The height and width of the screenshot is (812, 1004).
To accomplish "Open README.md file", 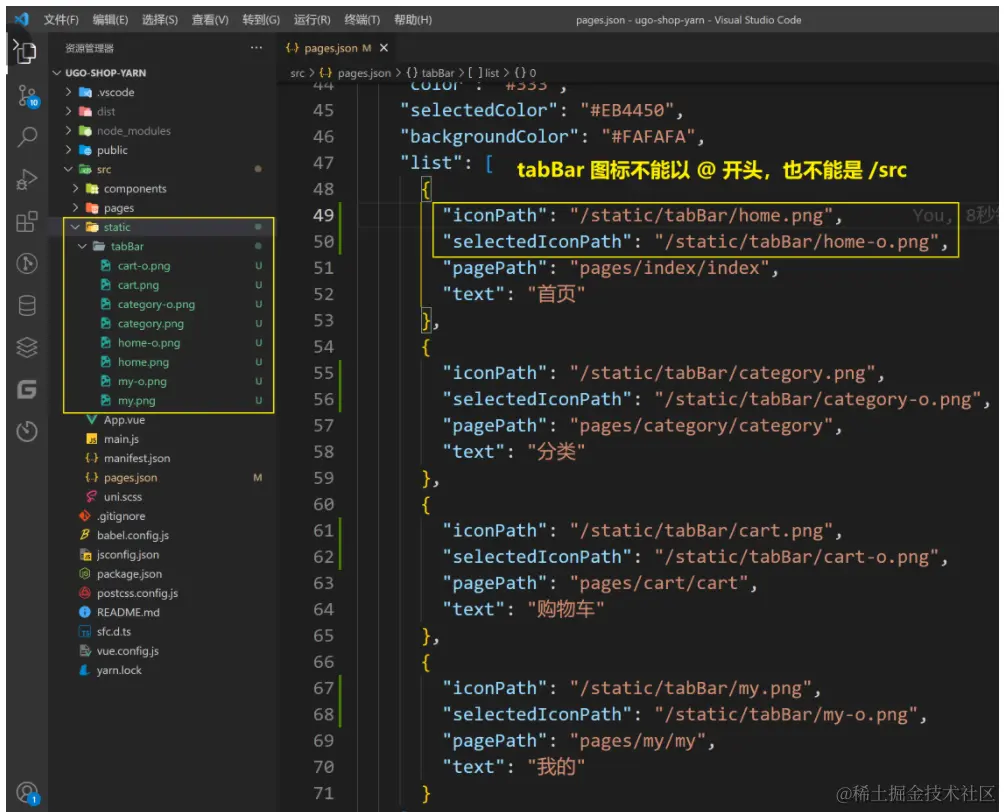I will (x=128, y=612).
